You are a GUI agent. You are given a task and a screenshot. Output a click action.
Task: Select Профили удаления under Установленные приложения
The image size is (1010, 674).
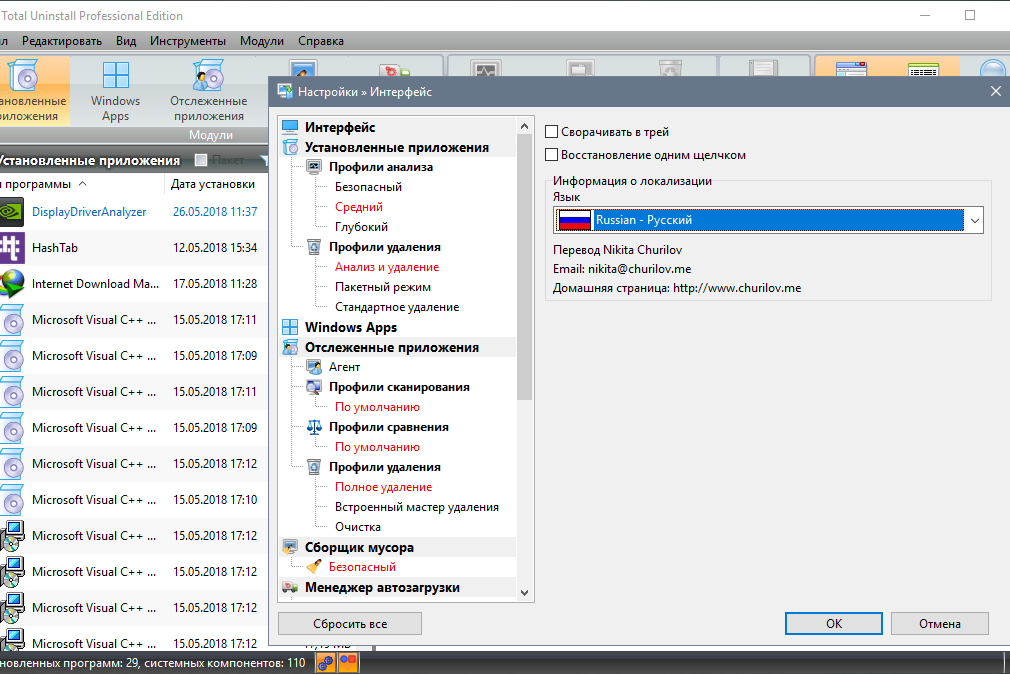tap(385, 247)
